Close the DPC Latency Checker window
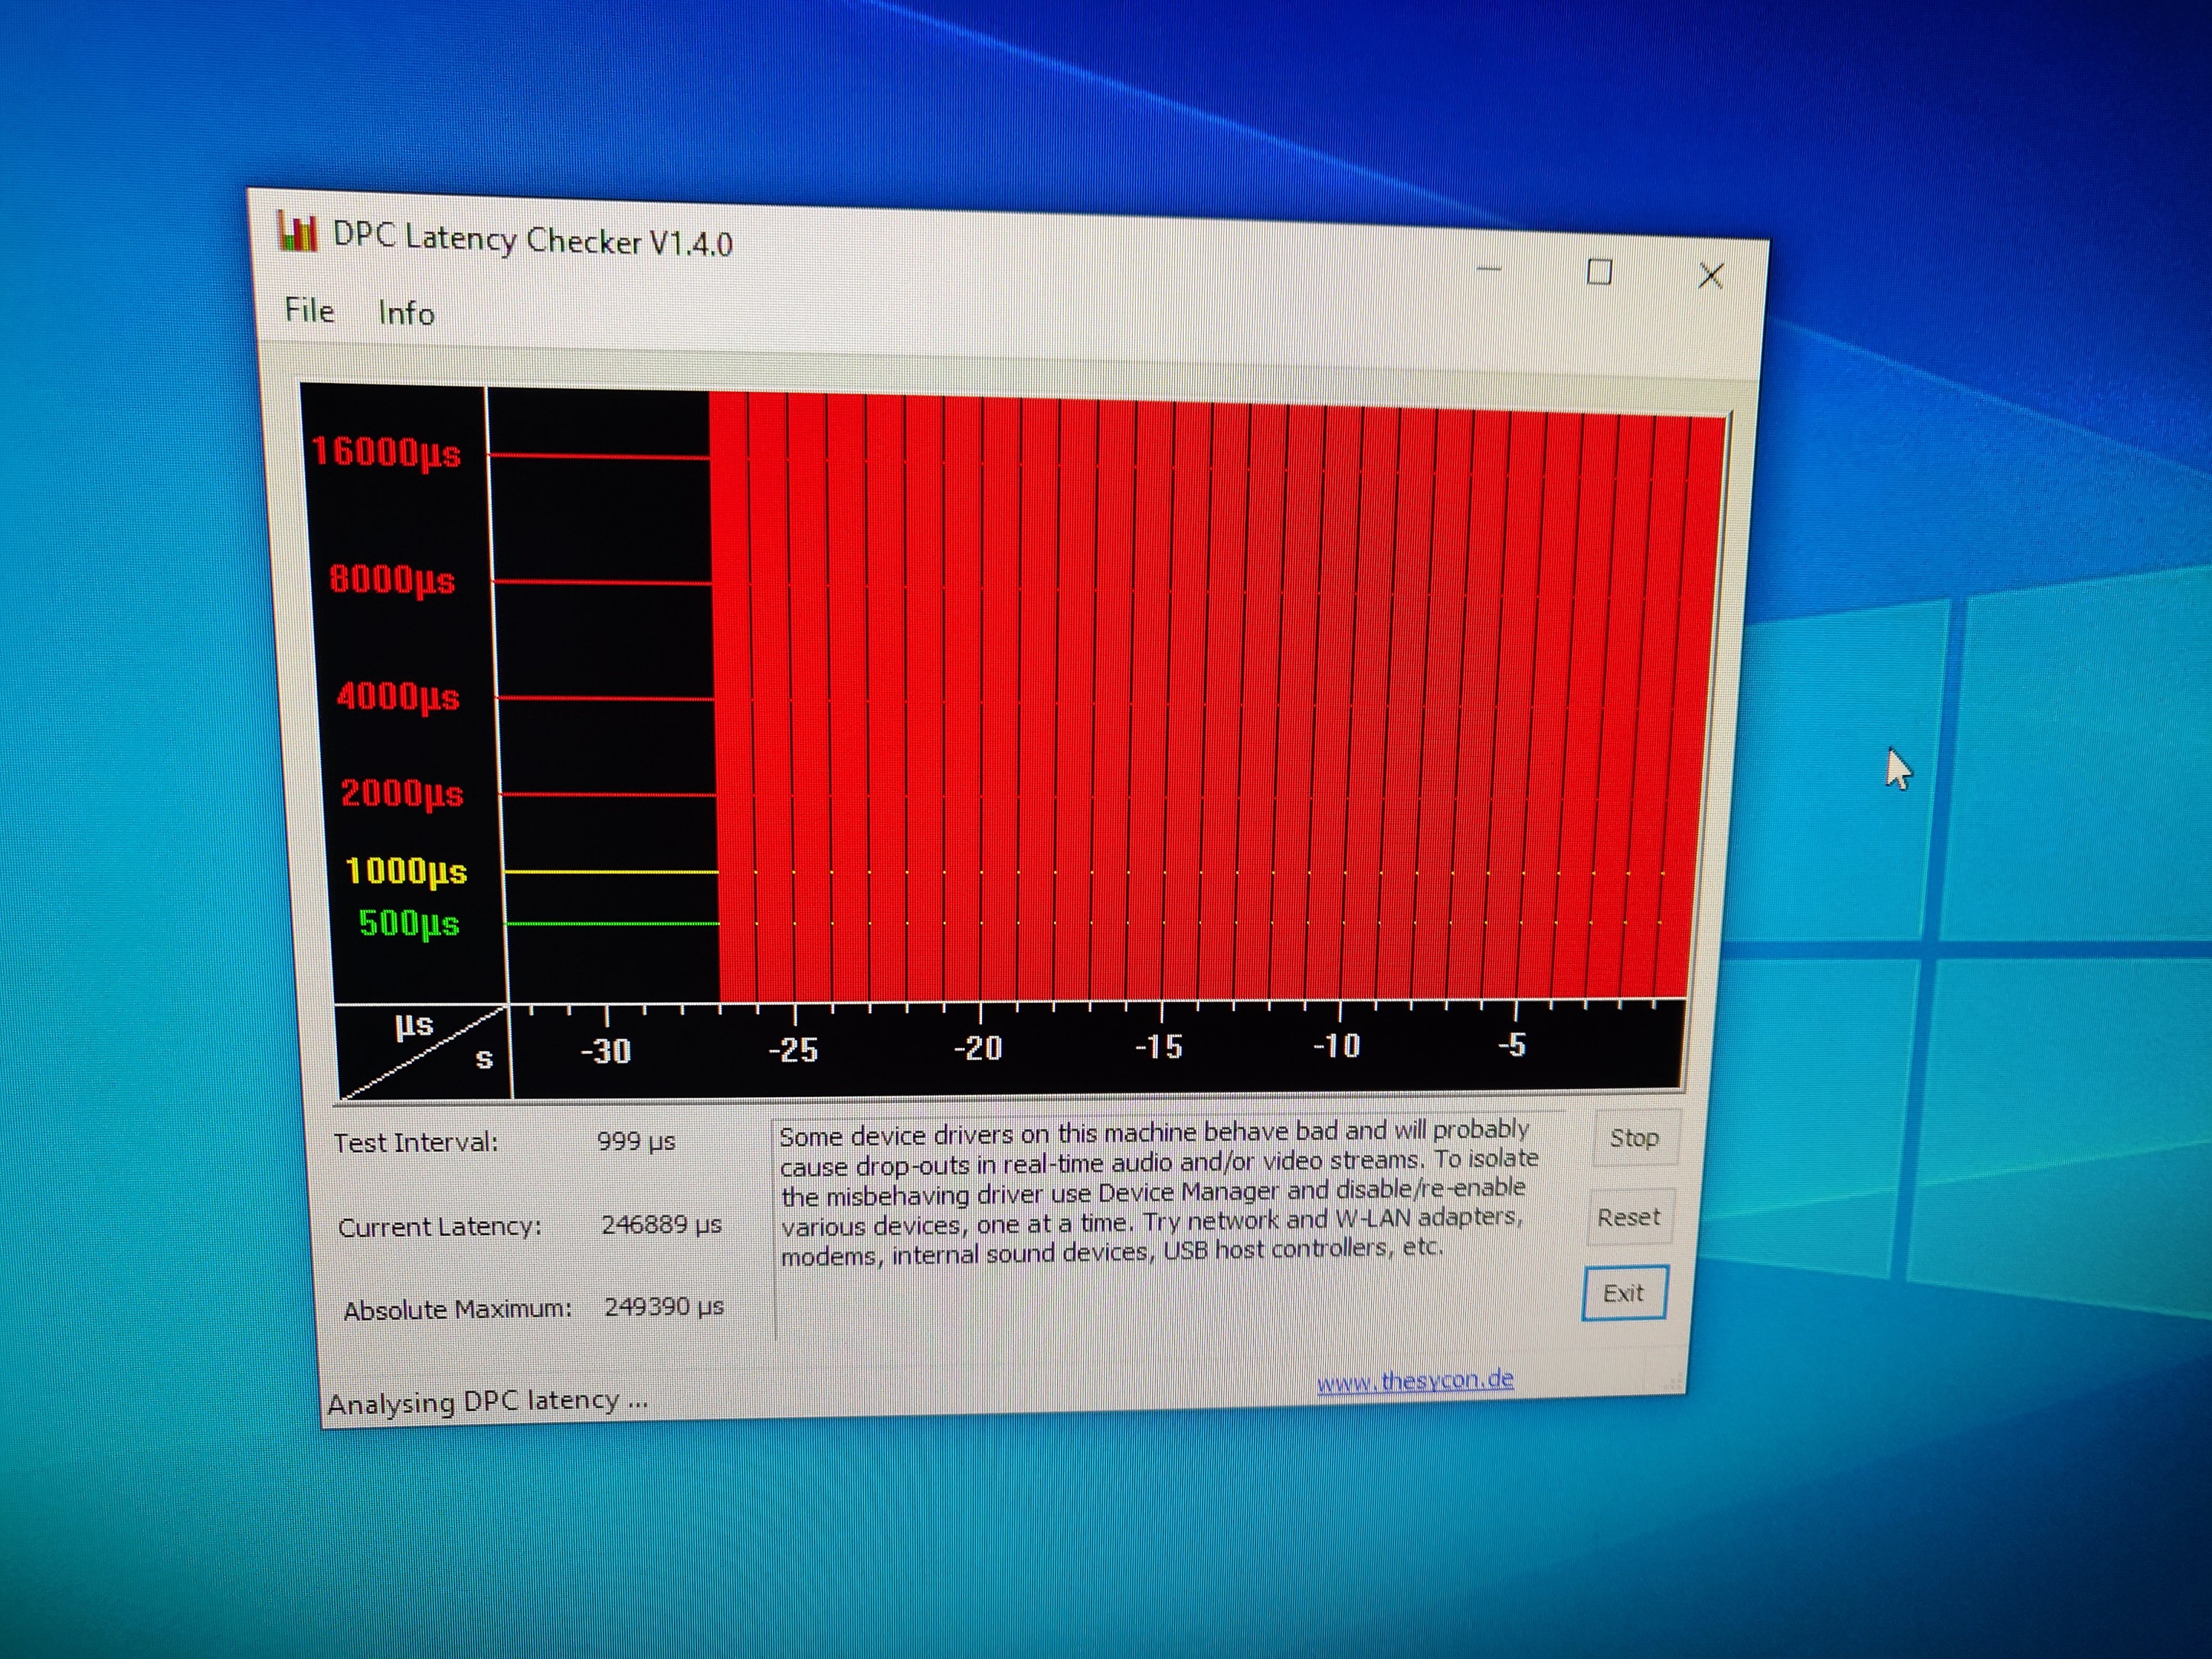Screen dimensions: 2212x1659 tap(1710, 275)
